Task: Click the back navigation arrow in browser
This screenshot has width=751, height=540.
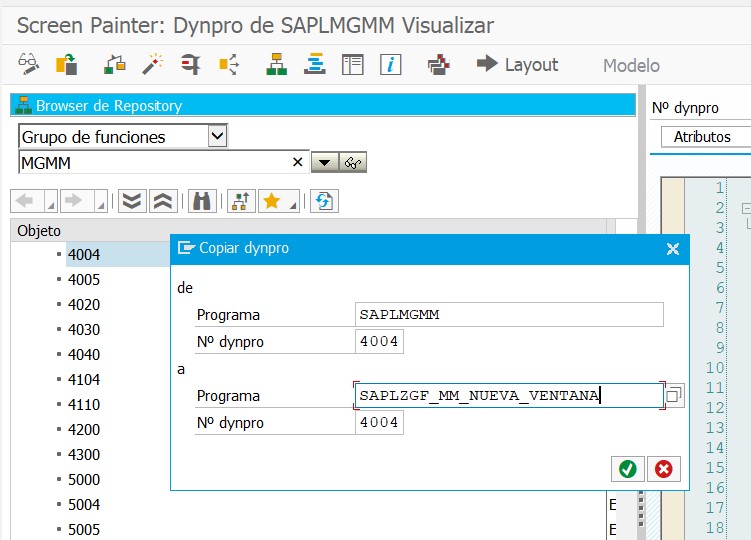Action: click(x=26, y=201)
